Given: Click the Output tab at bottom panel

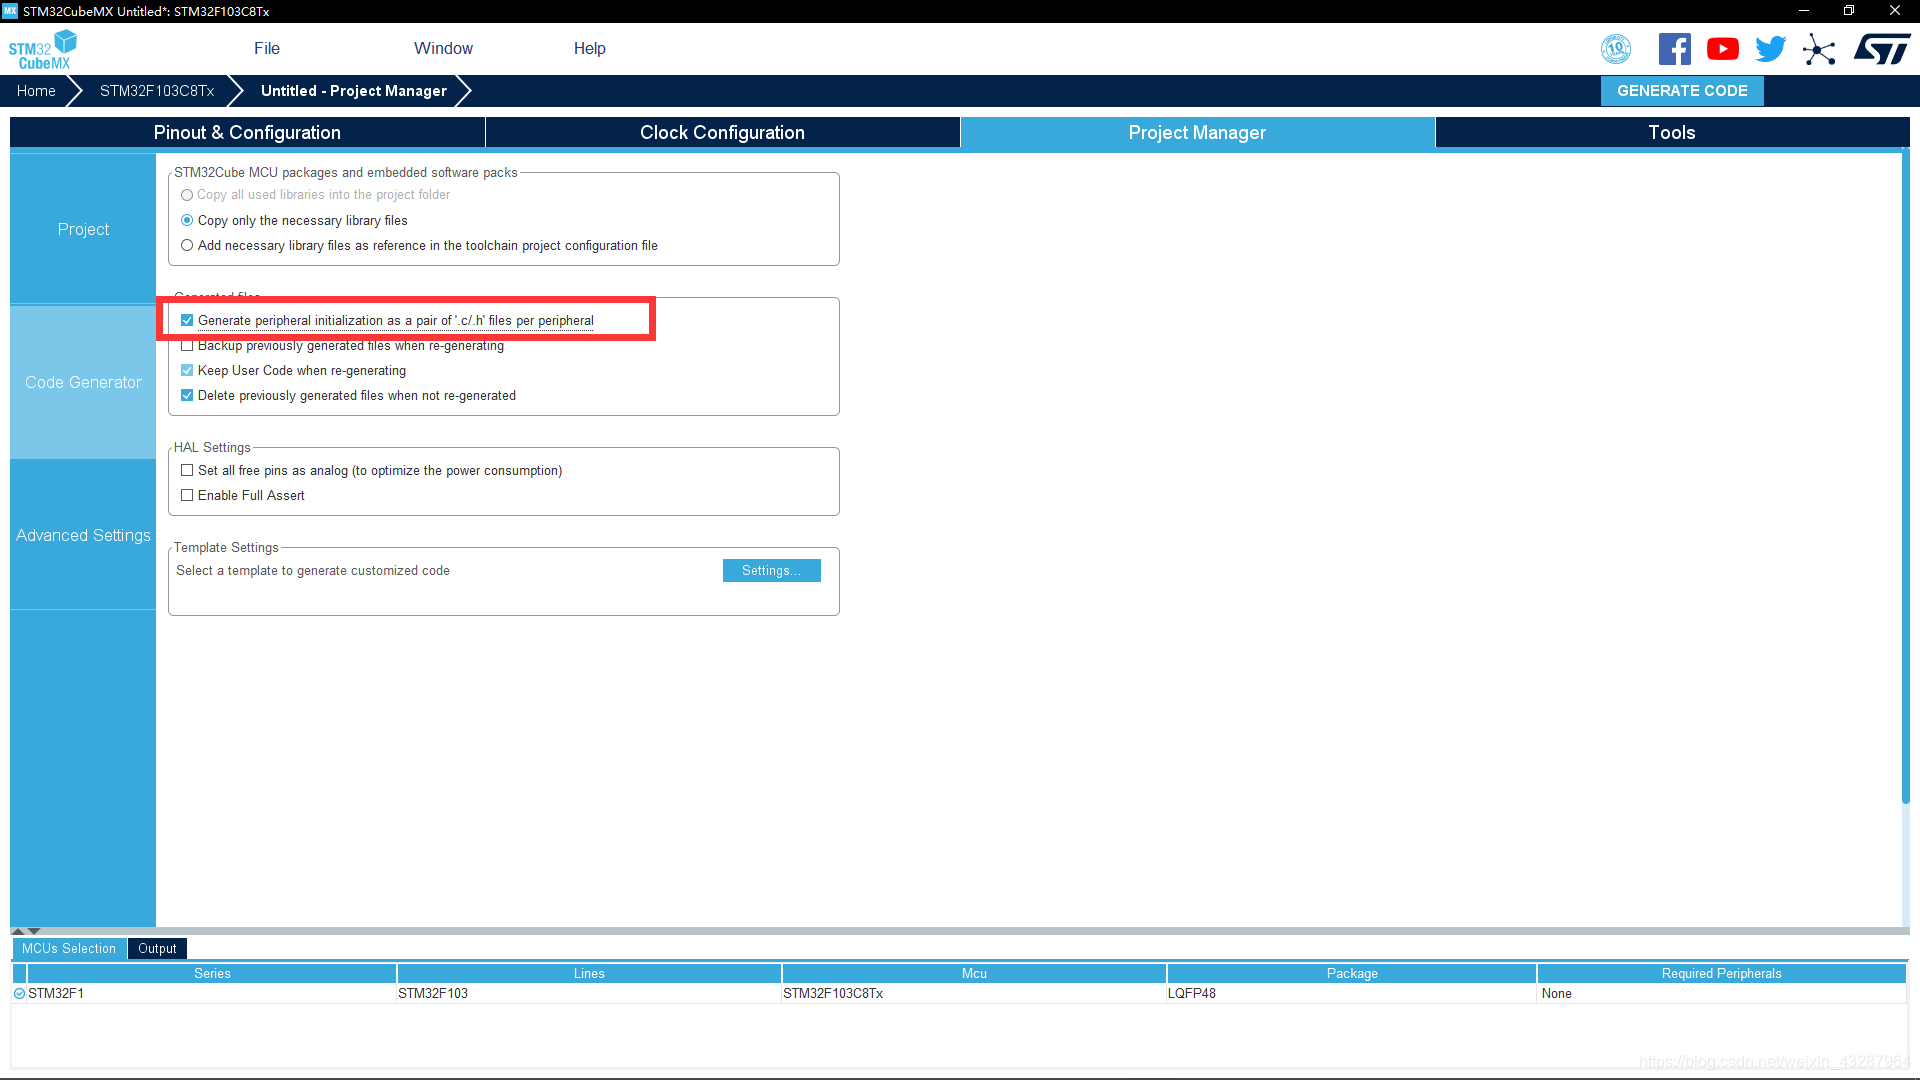Looking at the screenshot, I should coord(157,948).
